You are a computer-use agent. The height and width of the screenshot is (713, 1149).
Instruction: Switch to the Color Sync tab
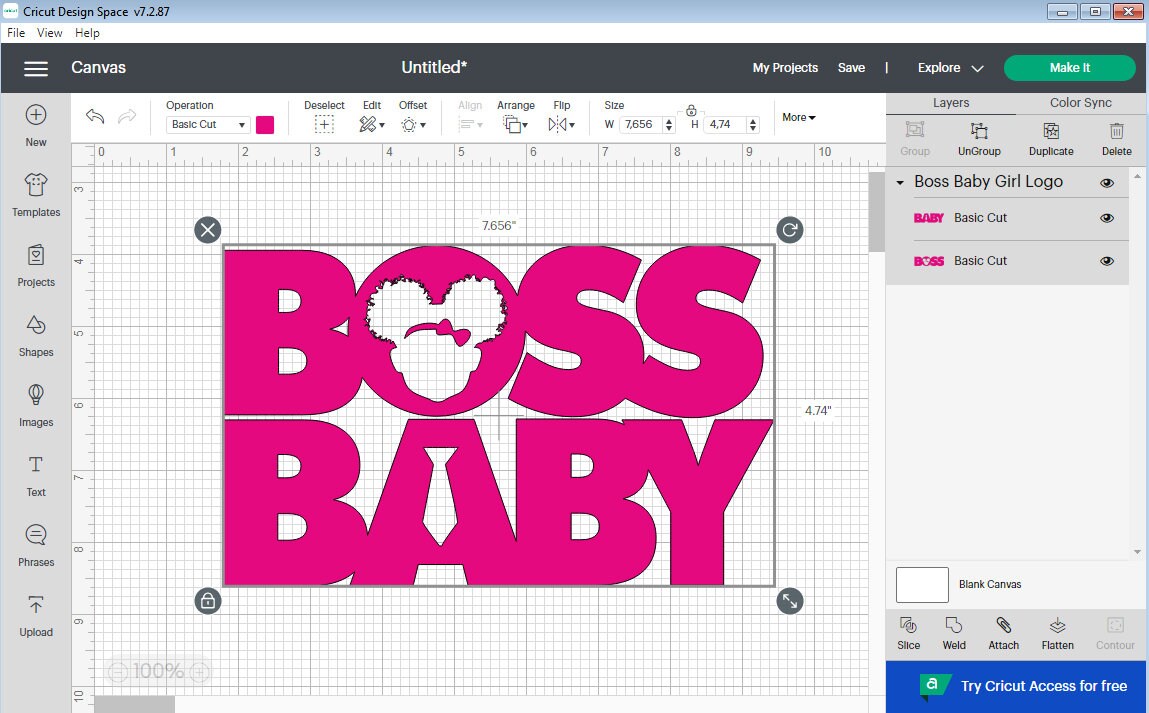point(1080,102)
